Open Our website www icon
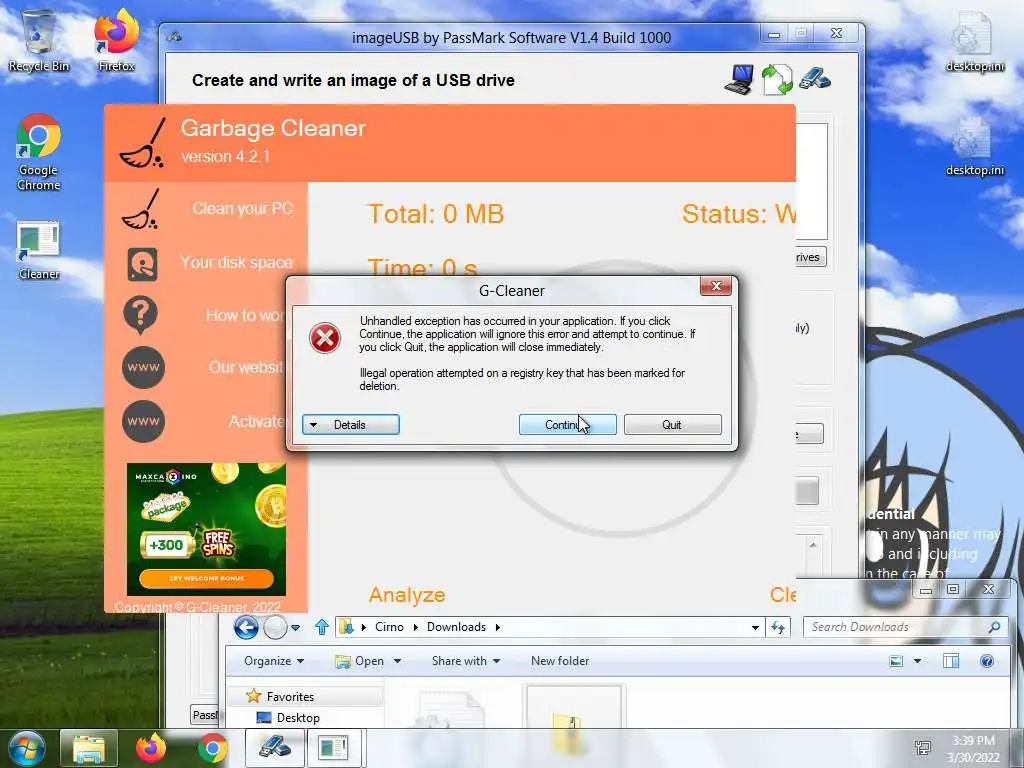The width and height of the screenshot is (1024, 768). pyautogui.click(x=143, y=368)
